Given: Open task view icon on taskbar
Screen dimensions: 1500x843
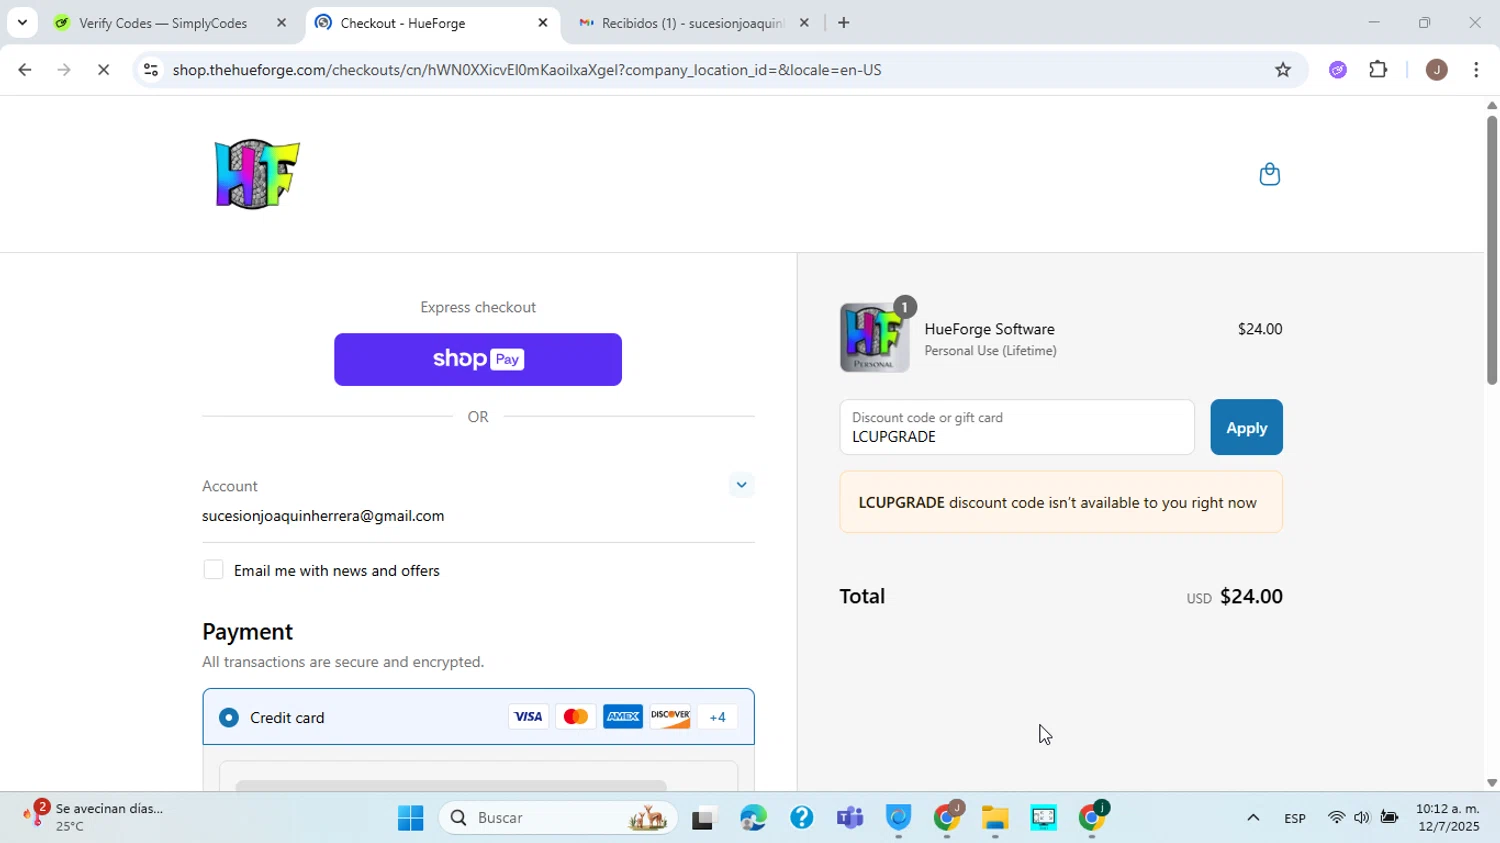Looking at the screenshot, I should pyautogui.click(x=705, y=818).
